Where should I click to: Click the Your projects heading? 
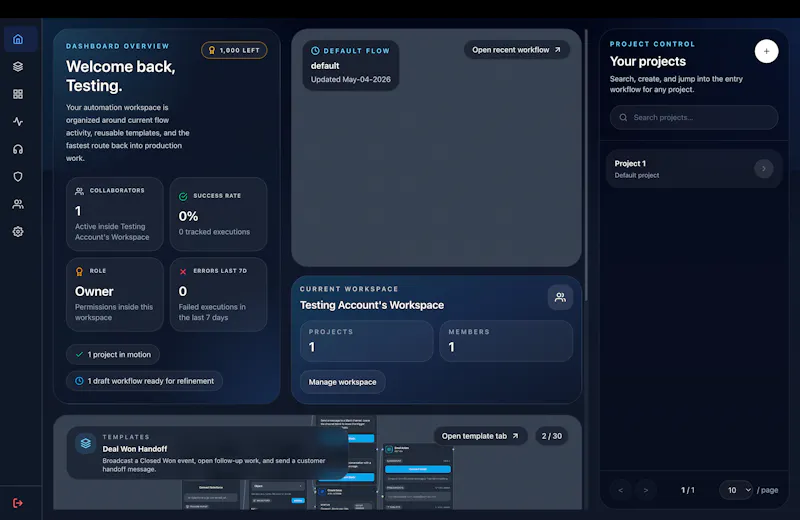[648, 61]
